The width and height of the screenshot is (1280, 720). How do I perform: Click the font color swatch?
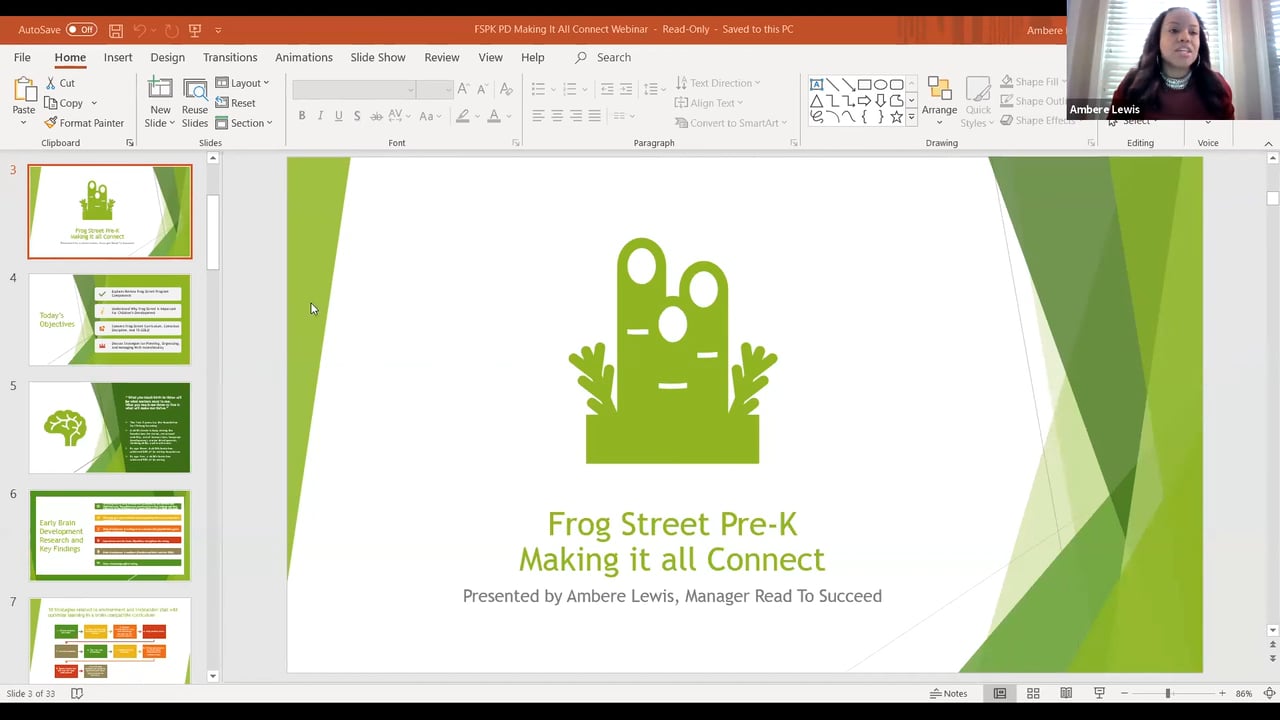tap(493, 116)
